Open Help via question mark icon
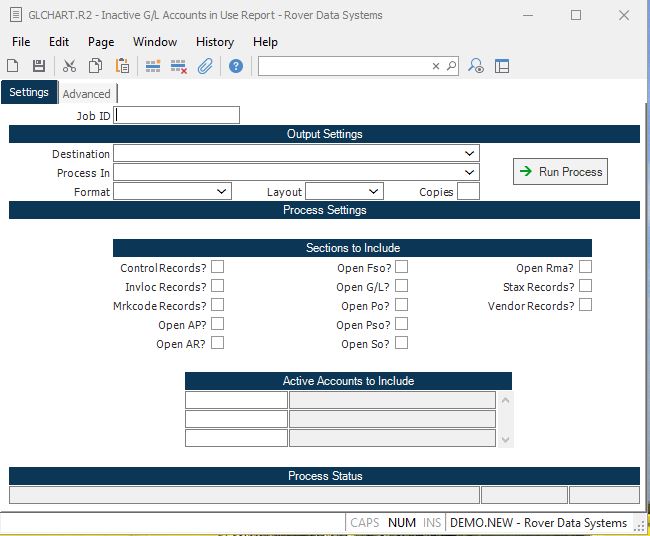Viewport: 650px width, 536px height. 236,66
